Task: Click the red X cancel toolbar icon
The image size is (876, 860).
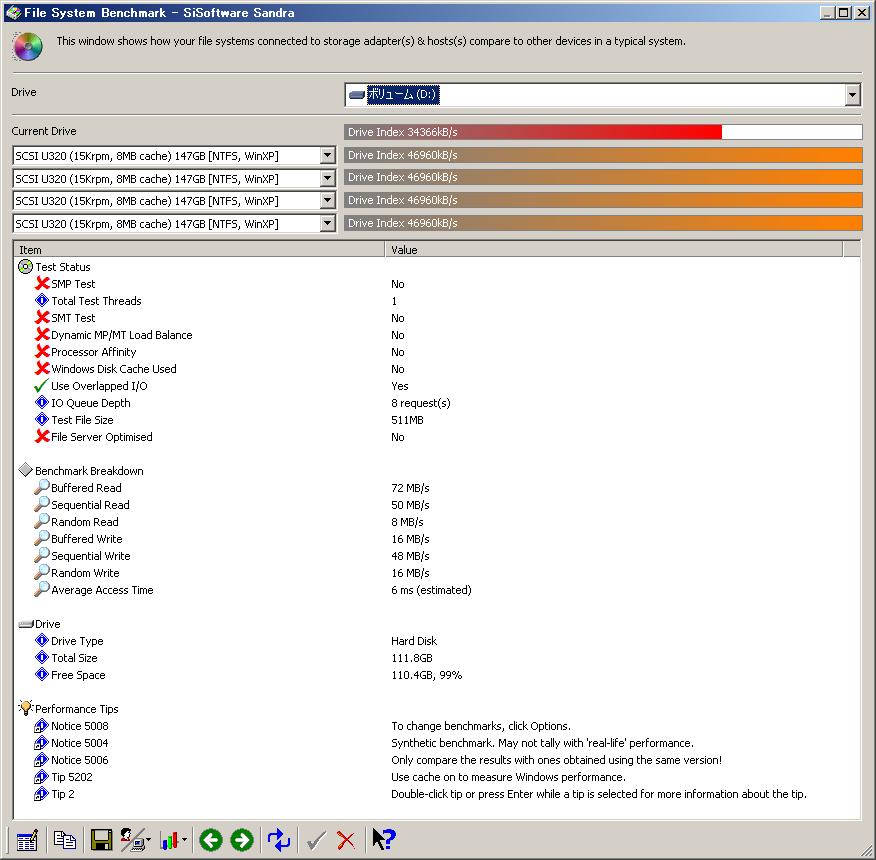Action: click(x=346, y=840)
